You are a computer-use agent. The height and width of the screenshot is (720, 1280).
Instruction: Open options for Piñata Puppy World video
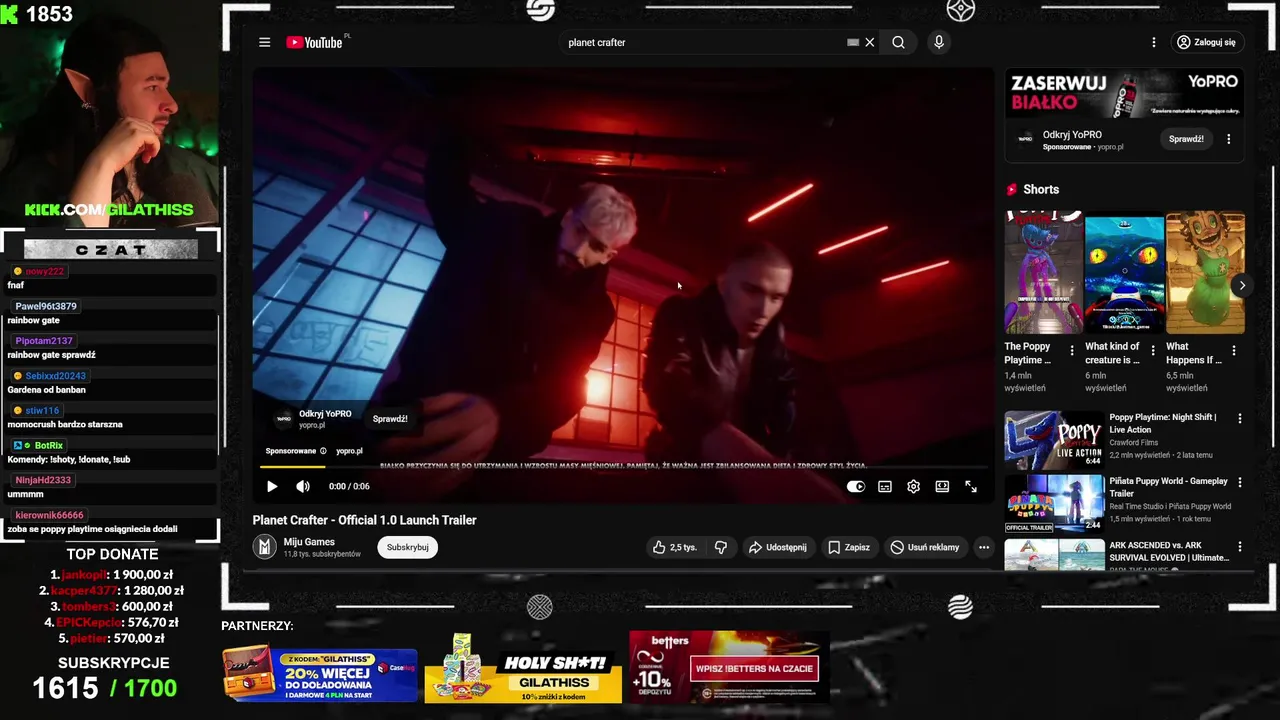(1240, 483)
